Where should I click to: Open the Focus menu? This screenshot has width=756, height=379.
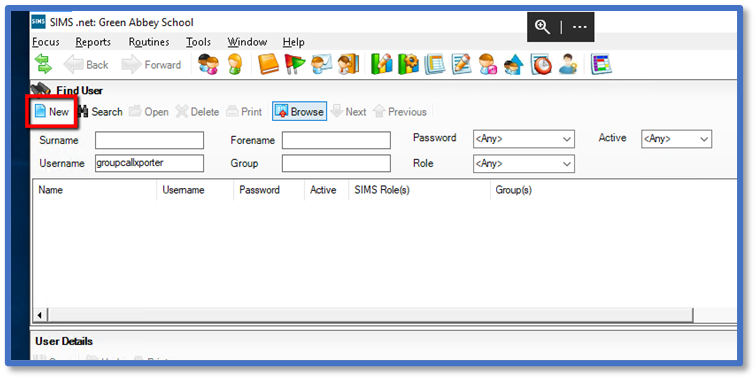click(46, 42)
